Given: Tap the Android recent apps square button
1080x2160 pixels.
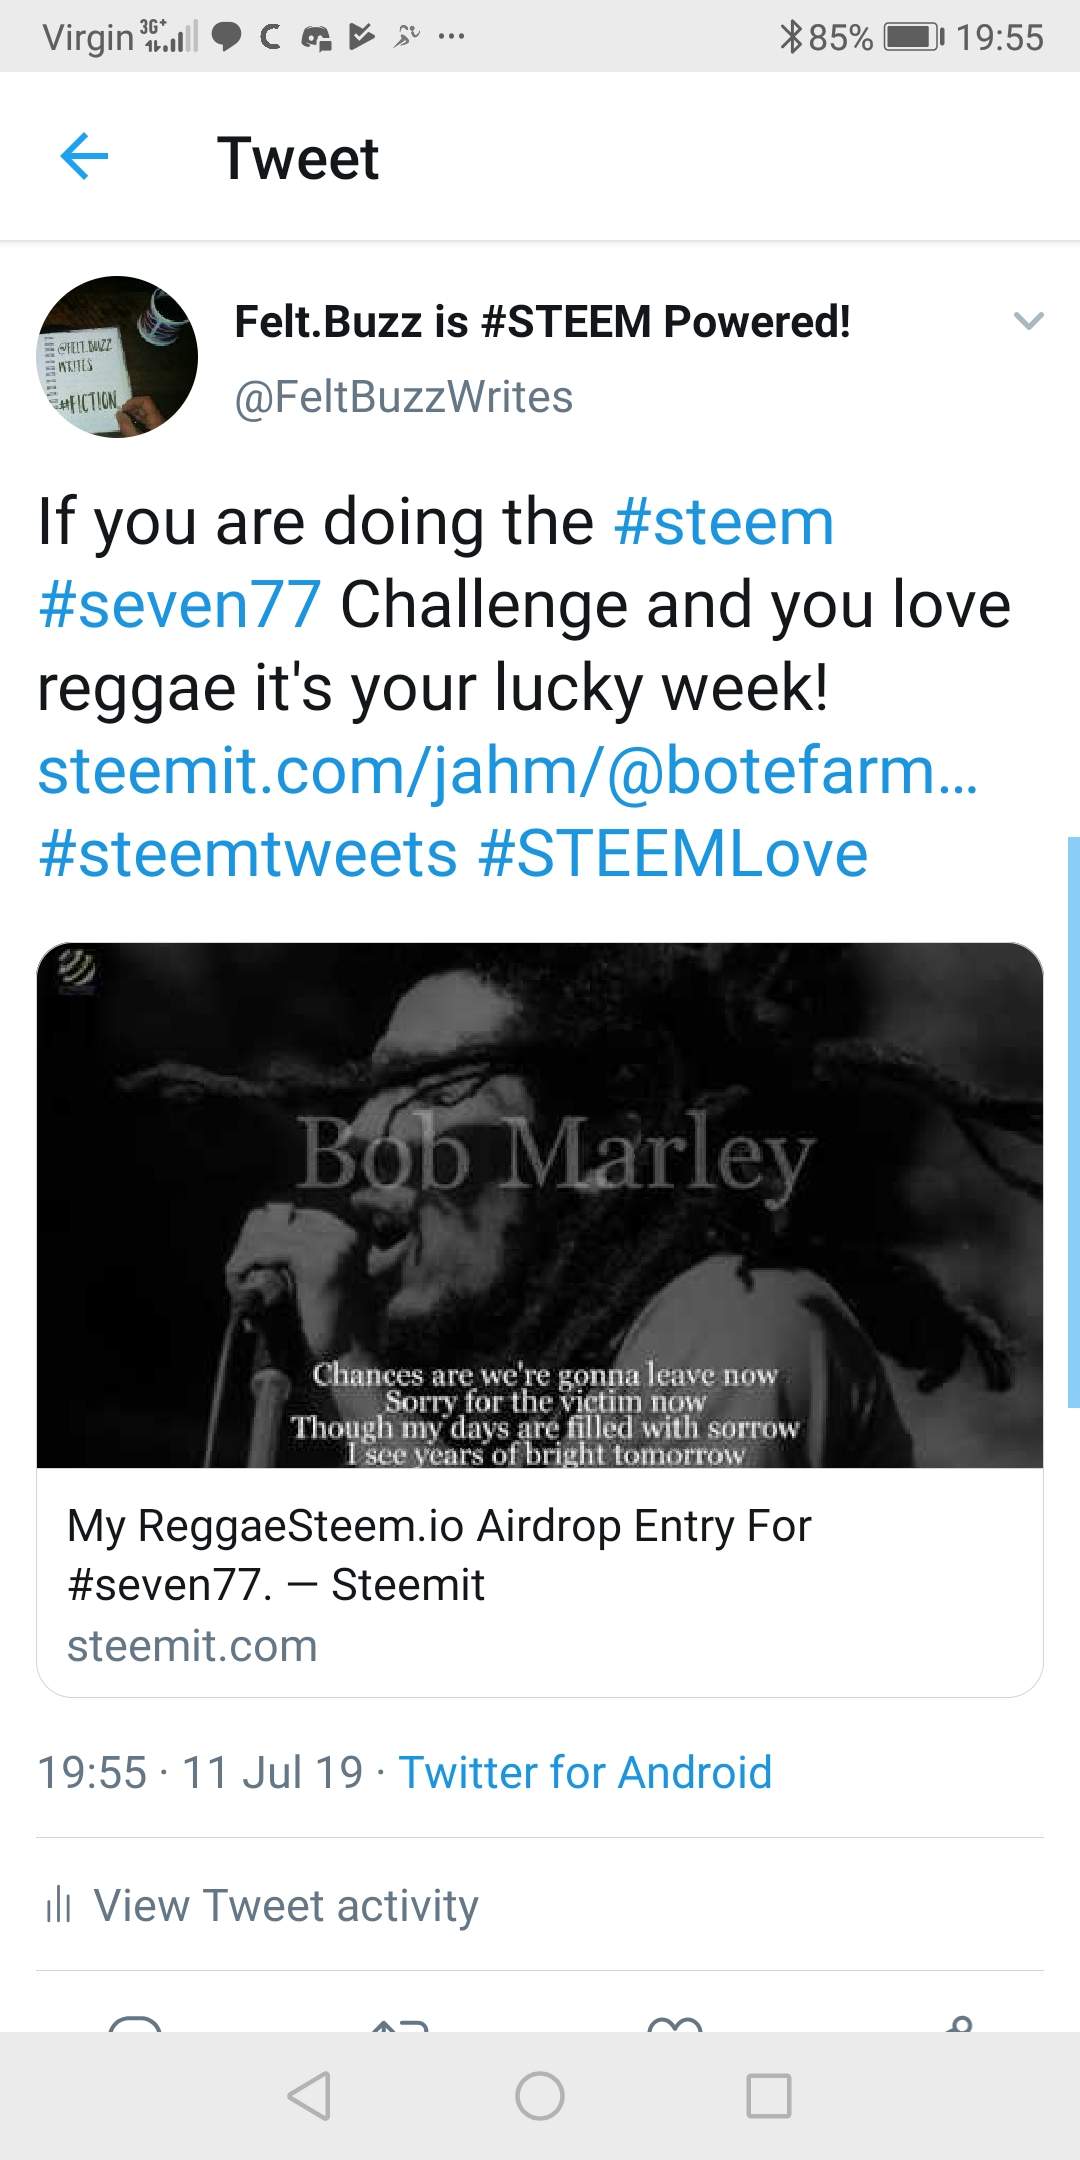Looking at the screenshot, I should tap(769, 2095).
